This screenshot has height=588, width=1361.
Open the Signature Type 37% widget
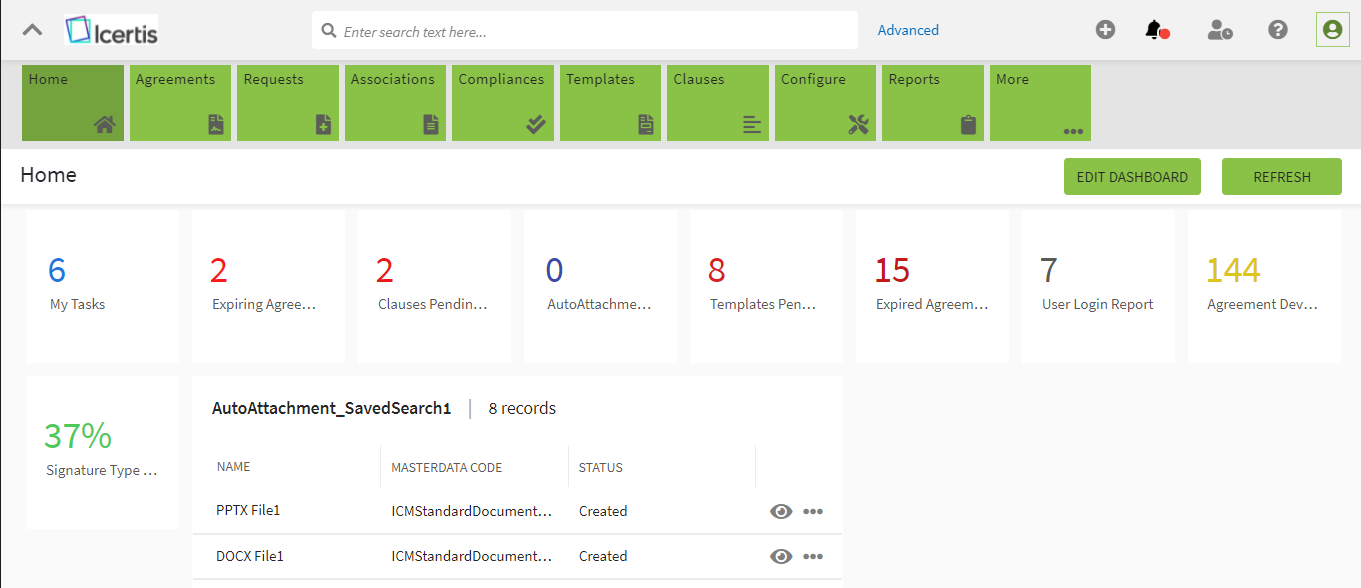tap(102, 452)
